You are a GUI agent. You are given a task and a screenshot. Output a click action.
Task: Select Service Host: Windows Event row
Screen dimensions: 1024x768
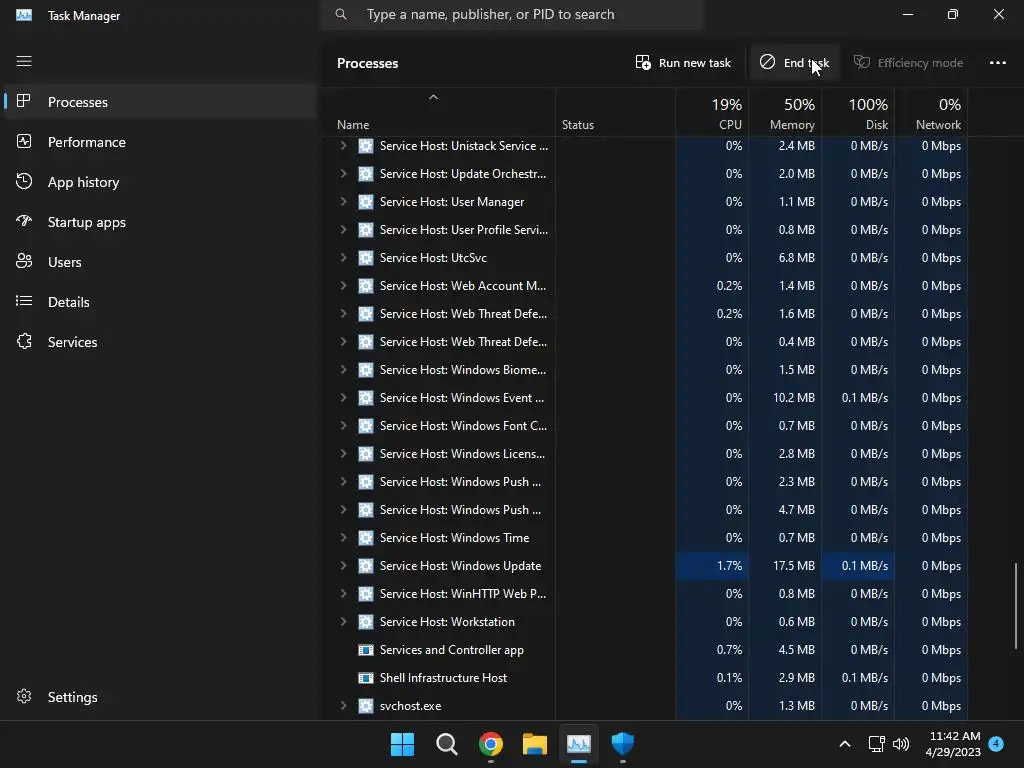[x=644, y=398]
